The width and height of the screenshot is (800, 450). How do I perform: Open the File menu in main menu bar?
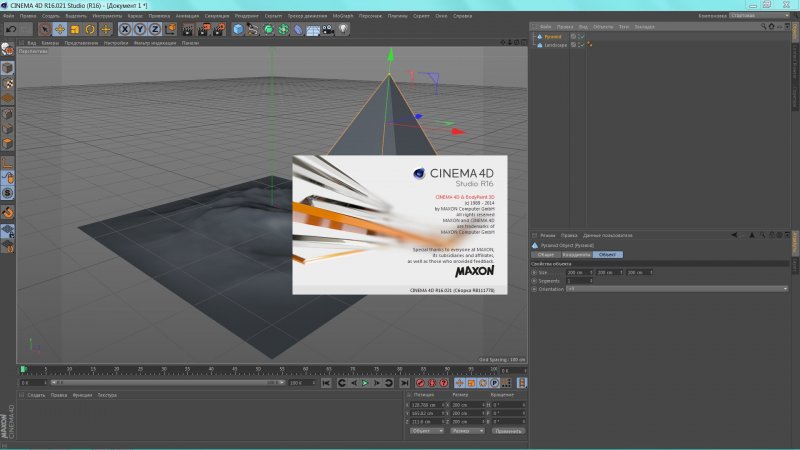pos(9,16)
